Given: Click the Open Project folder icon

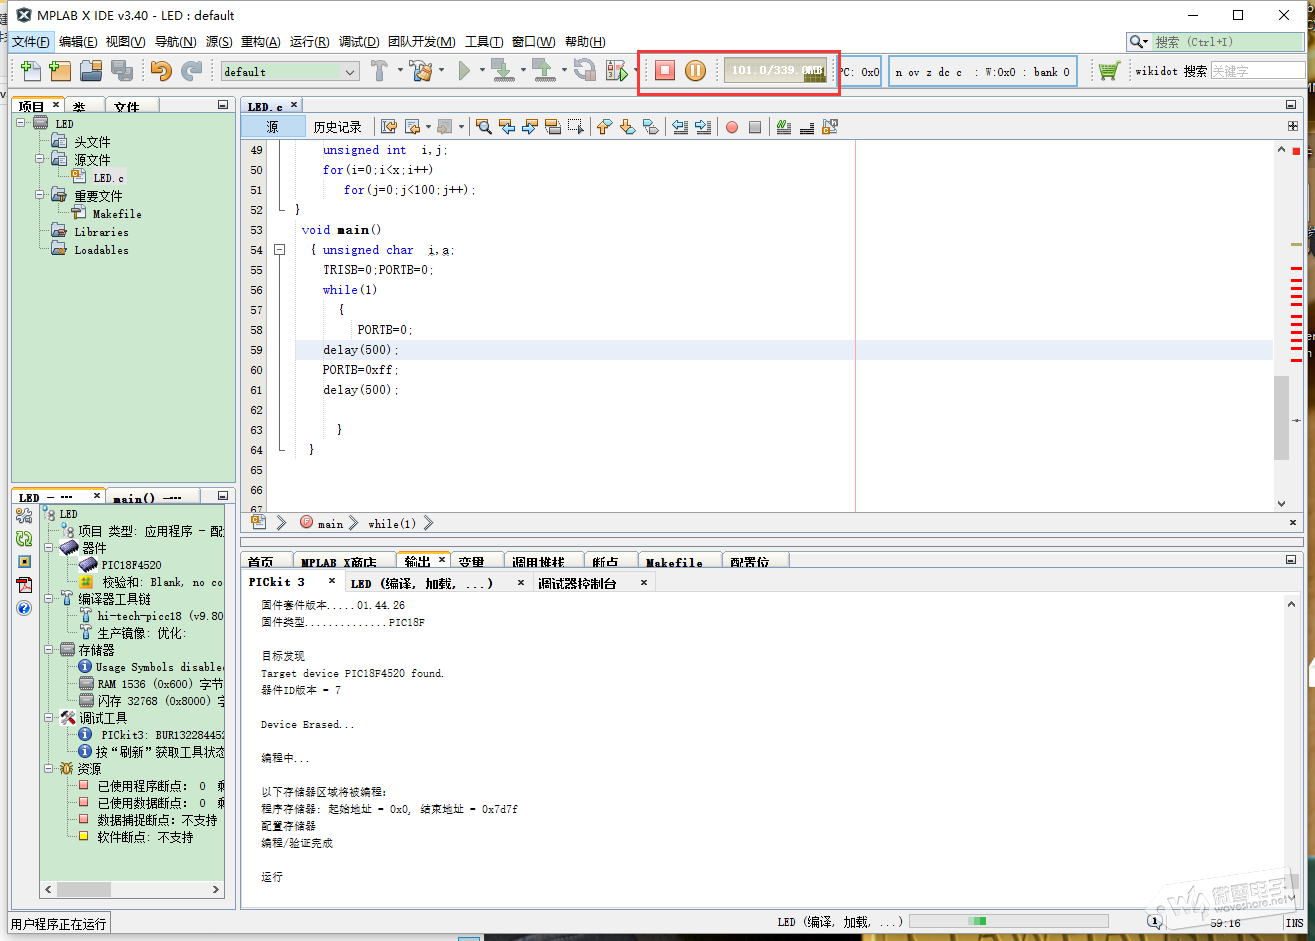Looking at the screenshot, I should [91, 71].
